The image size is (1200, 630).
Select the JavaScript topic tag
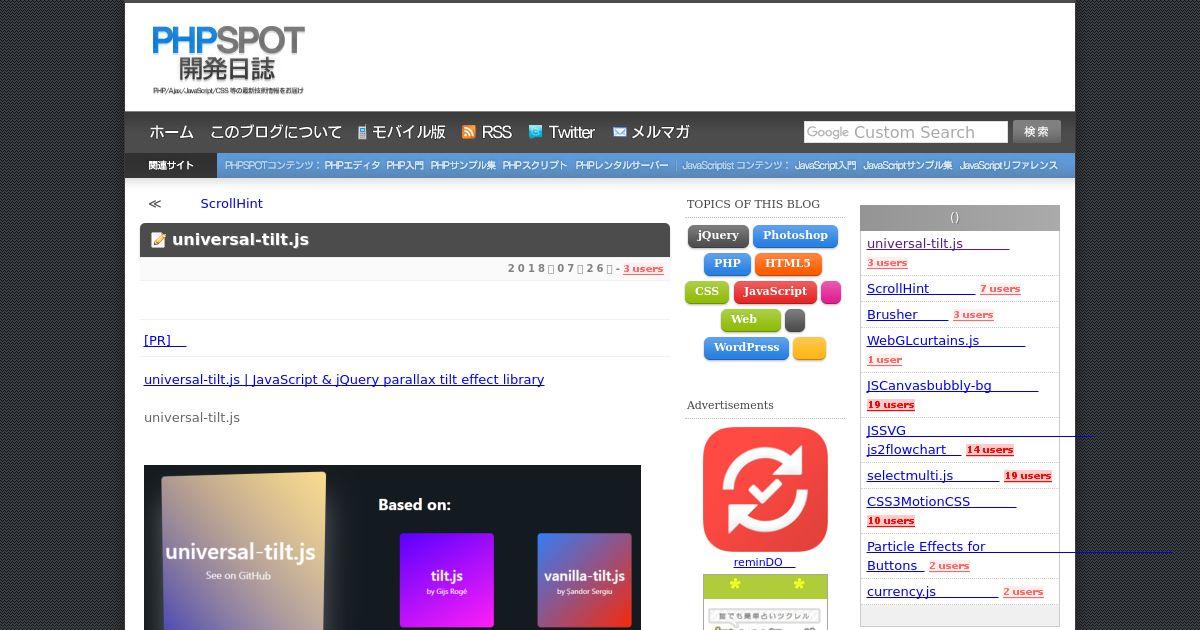[775, 292]
